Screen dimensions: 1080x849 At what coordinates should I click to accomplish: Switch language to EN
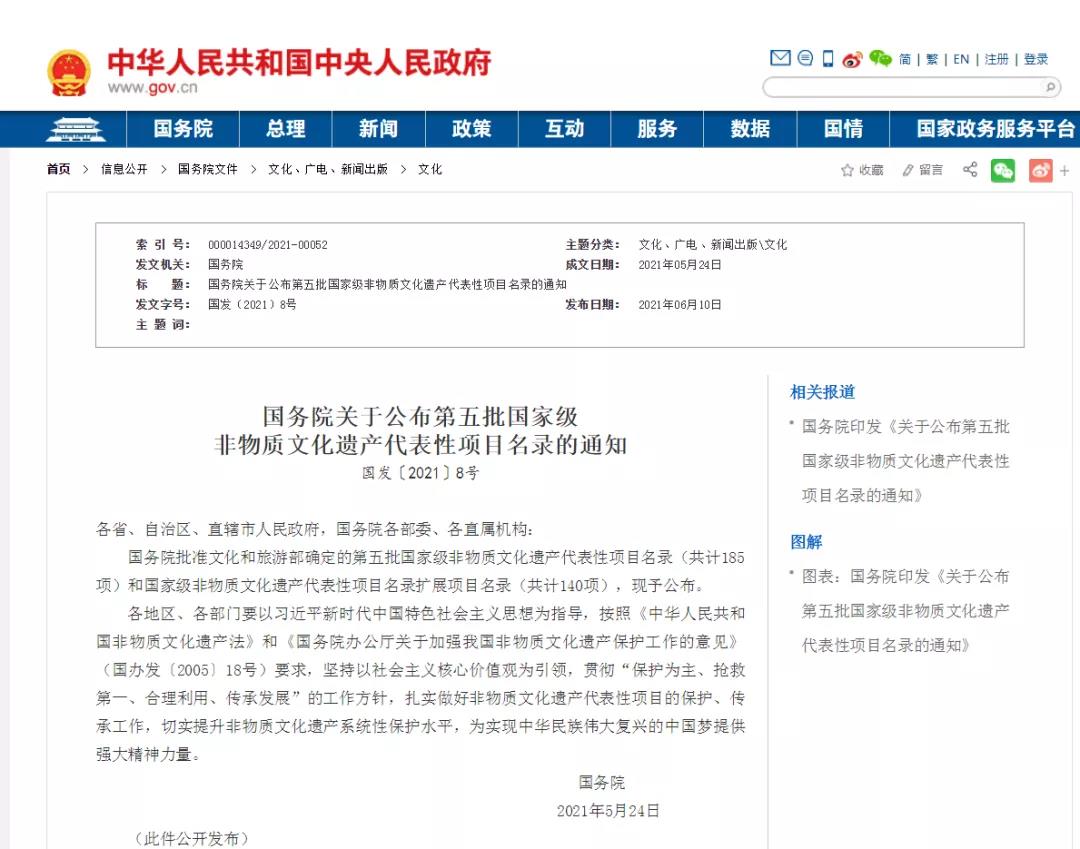pos(961,59)
